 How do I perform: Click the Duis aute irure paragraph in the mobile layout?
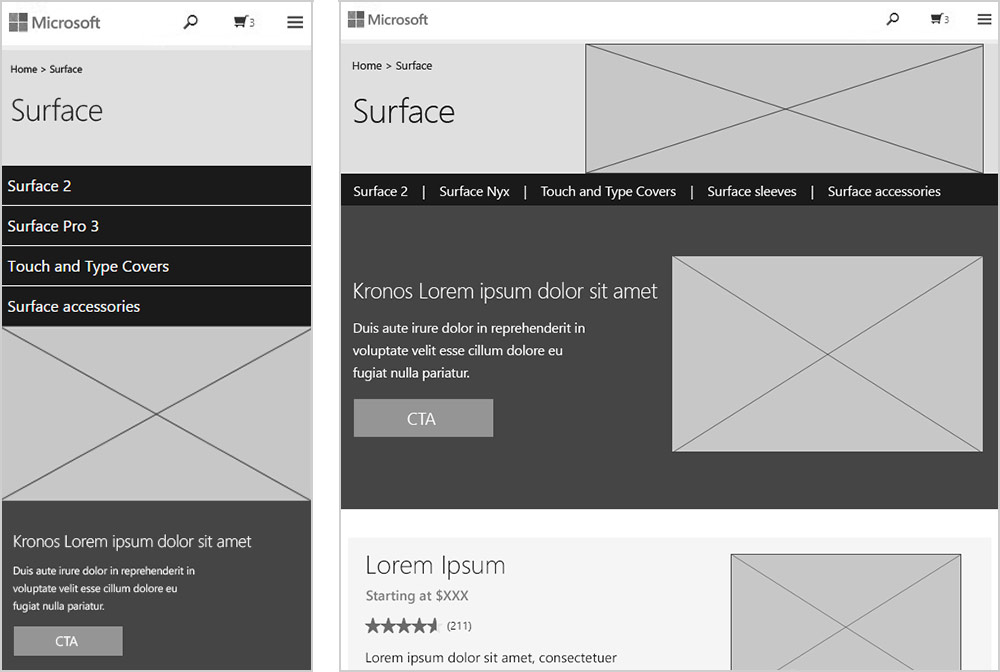[104, 588]
